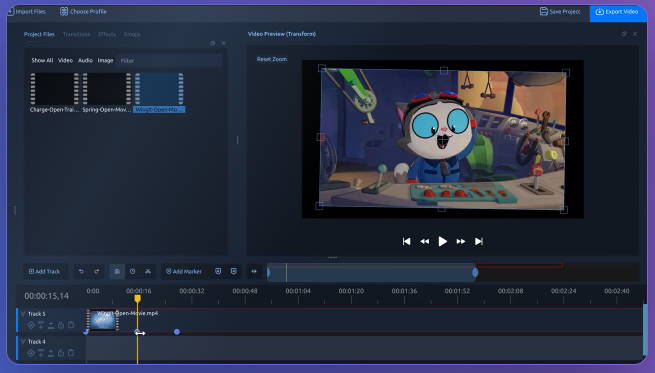Toggle the snapping magnet tool
This screenshot has width=655, height=373.
117,272
